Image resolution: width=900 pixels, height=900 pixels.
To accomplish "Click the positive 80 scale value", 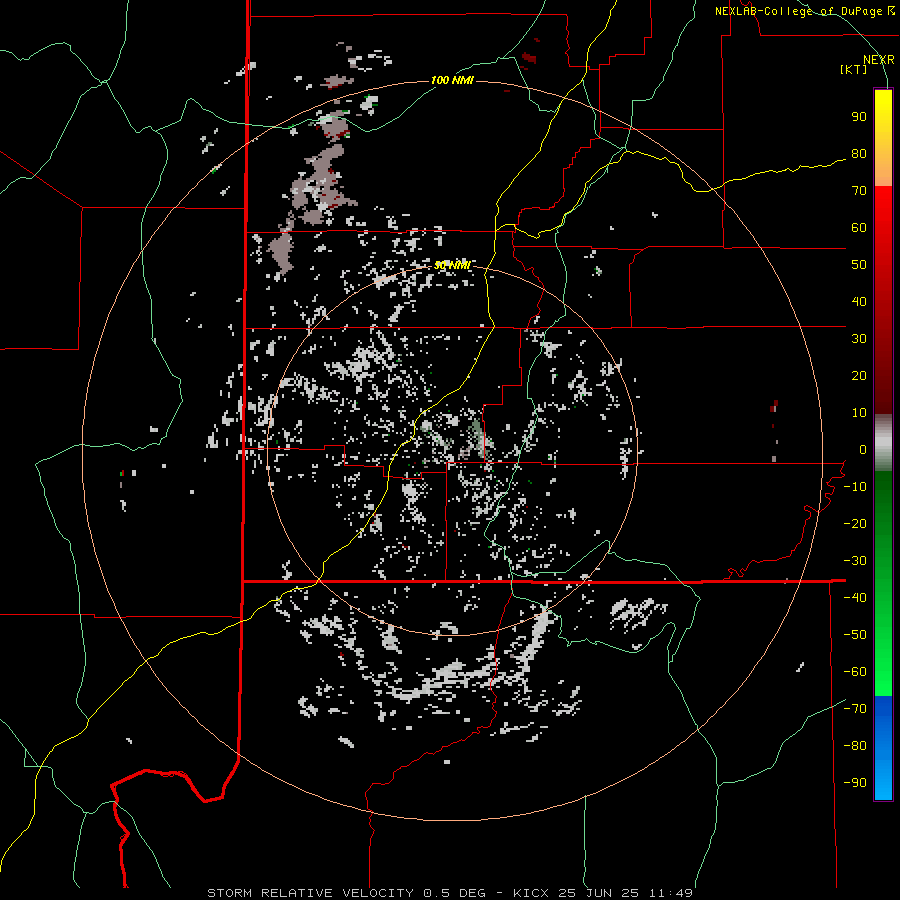I will 859,154.
